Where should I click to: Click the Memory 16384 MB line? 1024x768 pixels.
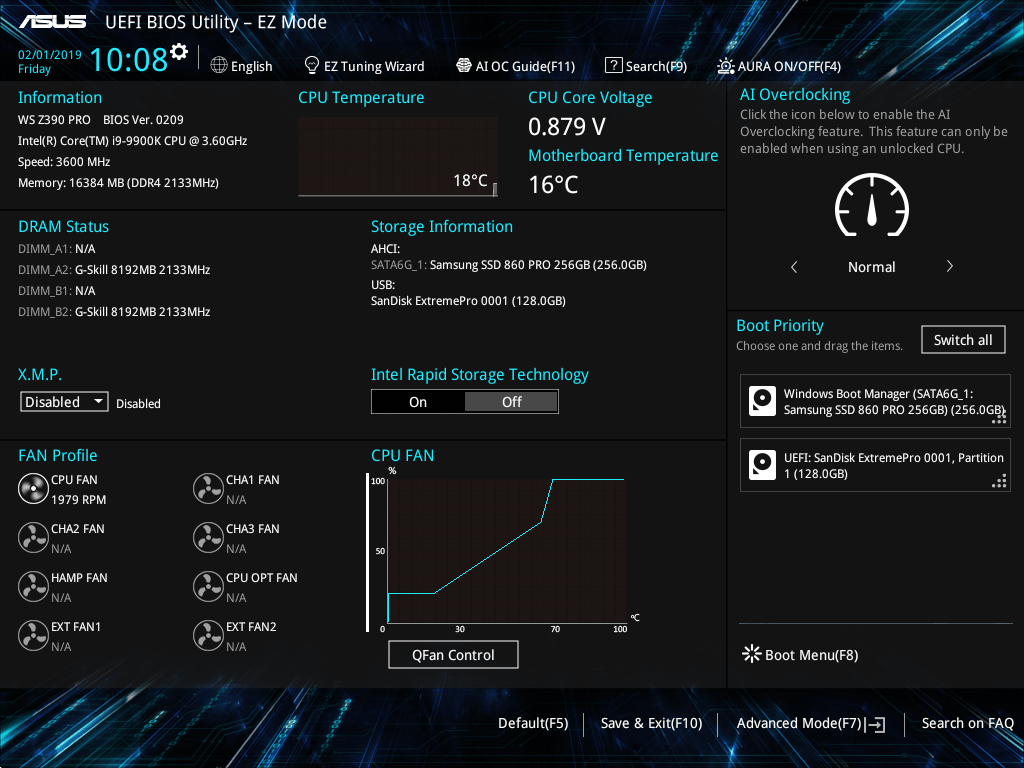point(118,183)
